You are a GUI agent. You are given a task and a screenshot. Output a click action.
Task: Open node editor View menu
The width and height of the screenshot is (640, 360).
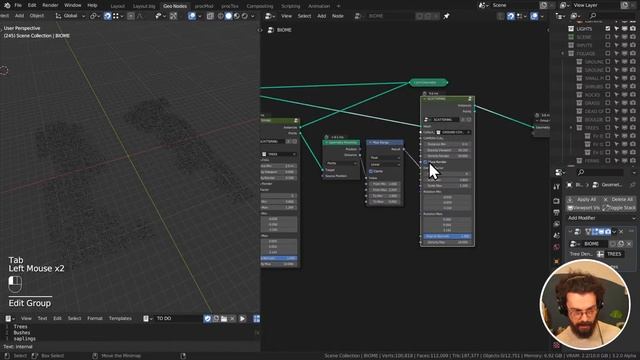click(286, 16)
